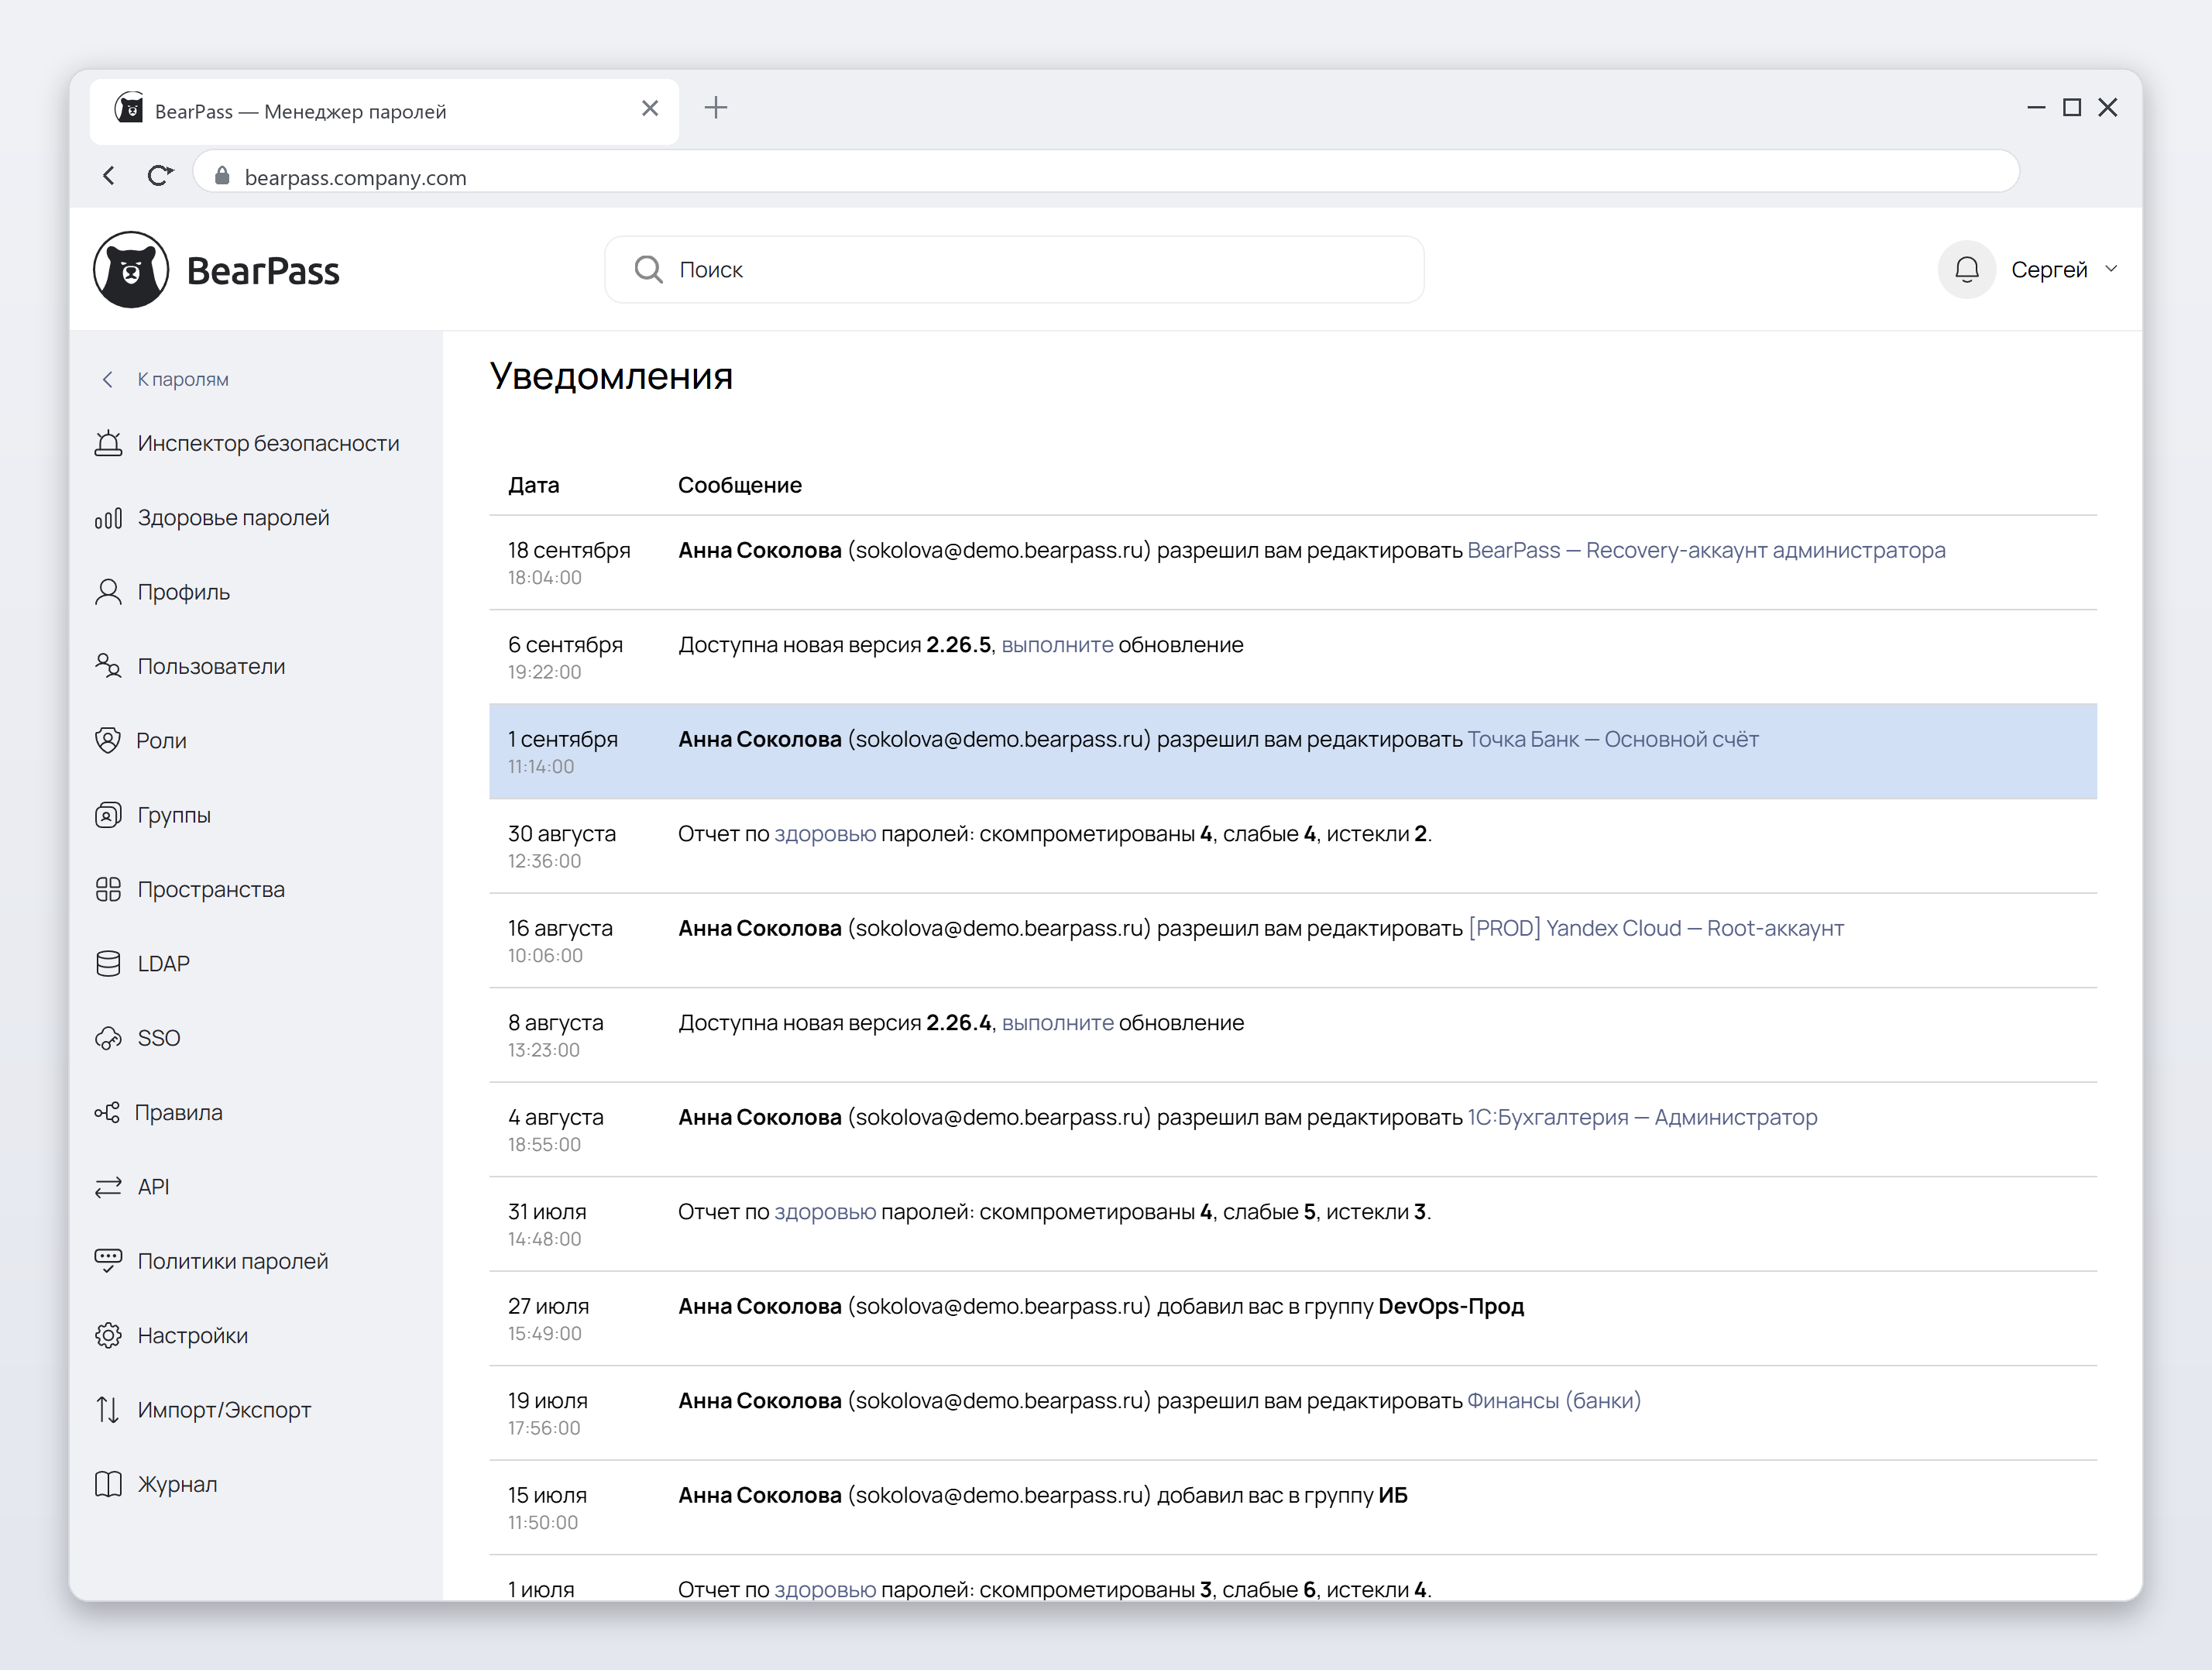The width and height of the screenshot is (2212, 1670).
Task: Click the search magnifier icon
Action: [x=648, y=269]
